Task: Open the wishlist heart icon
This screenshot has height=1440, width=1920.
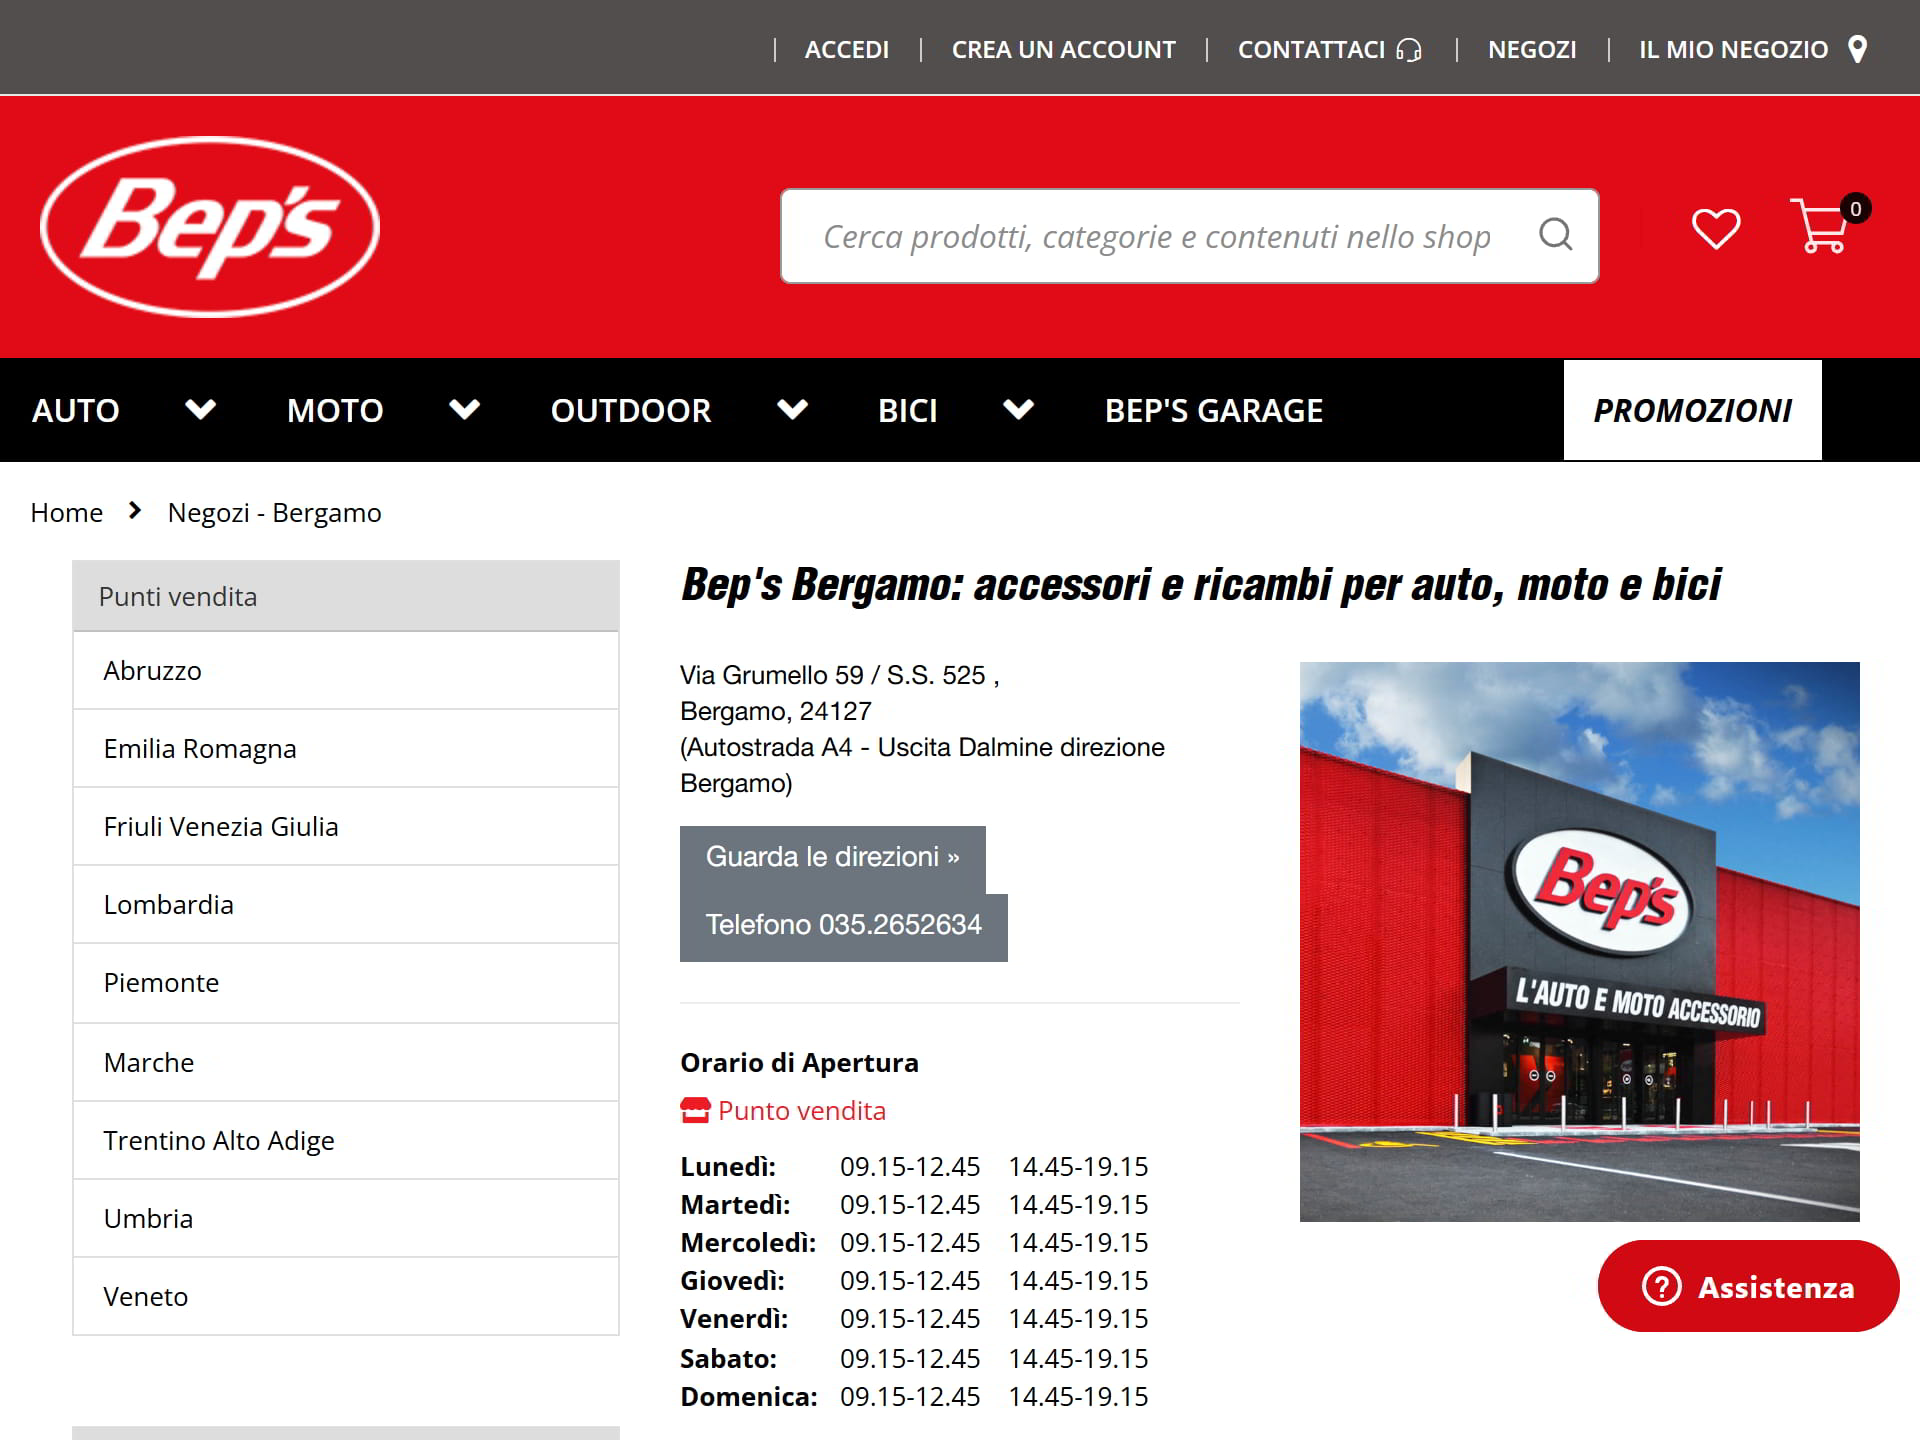Action: [x=1716, y=229]
